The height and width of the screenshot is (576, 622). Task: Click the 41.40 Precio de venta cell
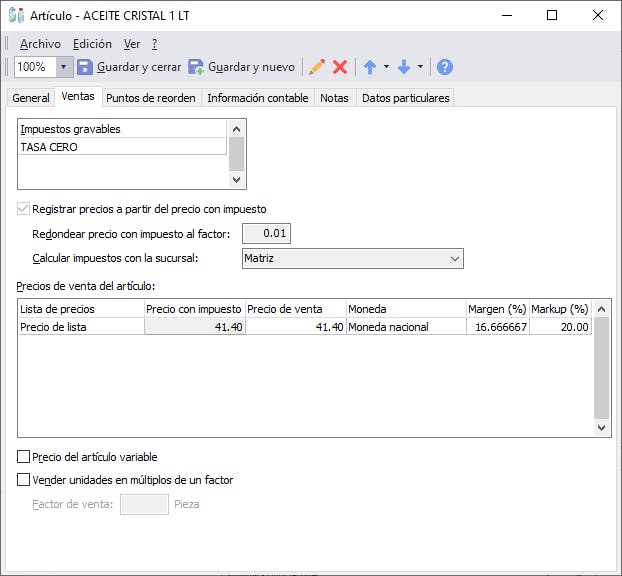click(296, 327)
